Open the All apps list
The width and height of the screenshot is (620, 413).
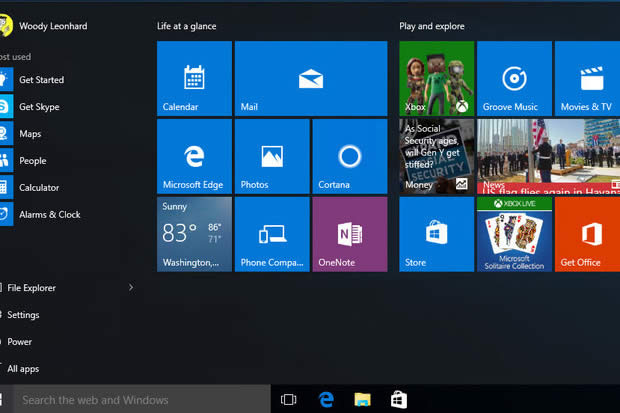[x=22, y=369]
